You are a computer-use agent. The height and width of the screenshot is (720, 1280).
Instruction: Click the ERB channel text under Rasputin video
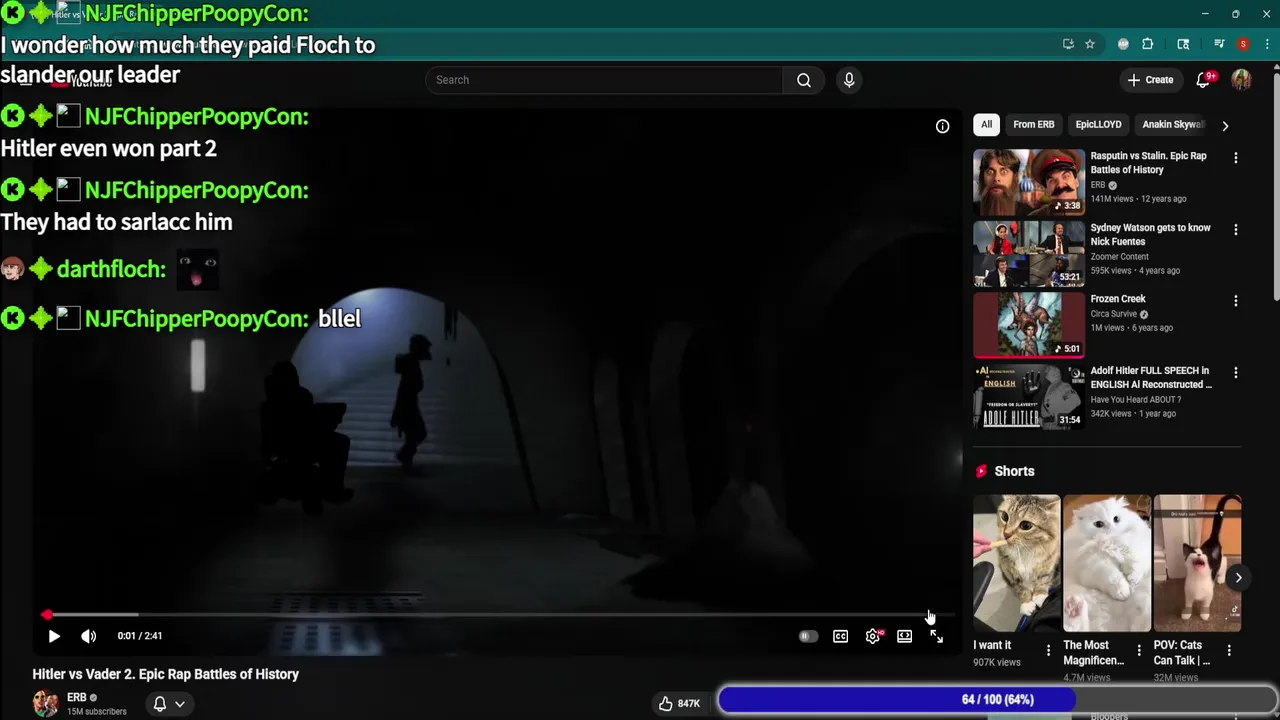click(x=1098, y=185)
